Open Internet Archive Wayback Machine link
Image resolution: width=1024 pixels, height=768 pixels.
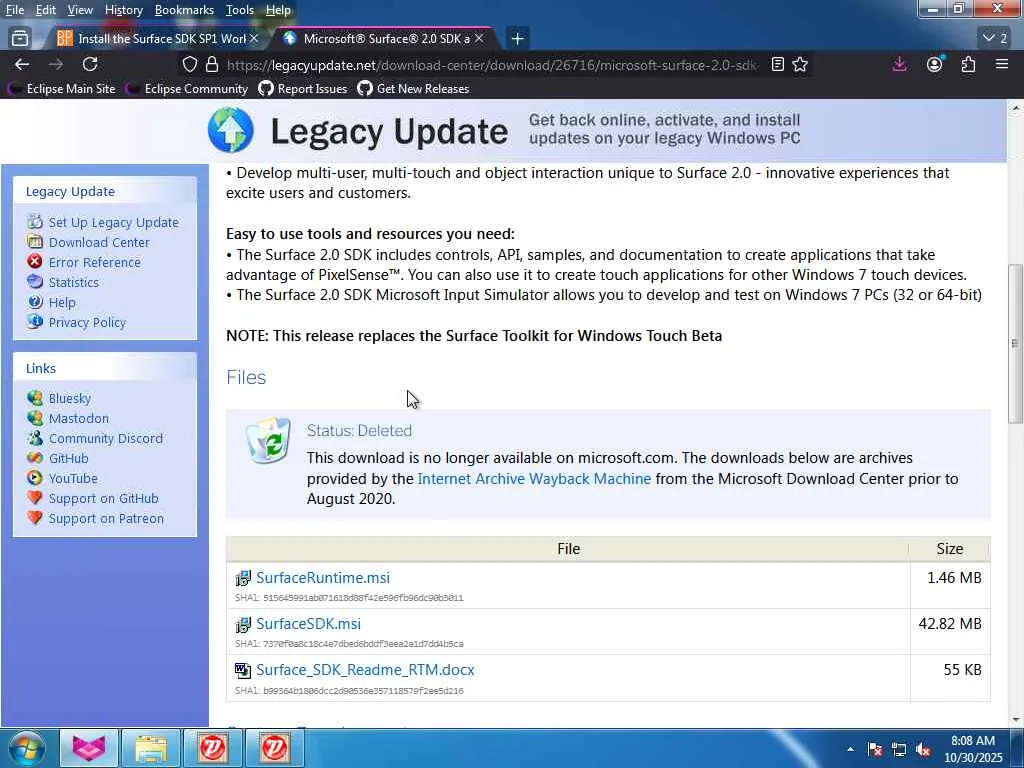pyautogui.click(x=534, y=479)
